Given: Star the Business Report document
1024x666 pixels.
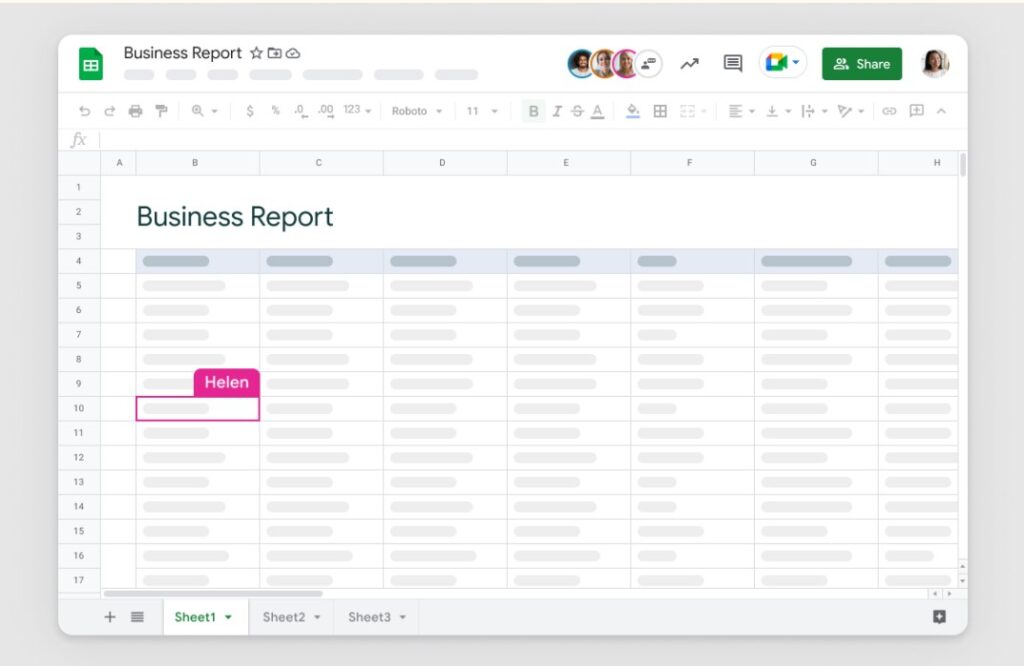Looking at the screenshot, I should 256,53.
